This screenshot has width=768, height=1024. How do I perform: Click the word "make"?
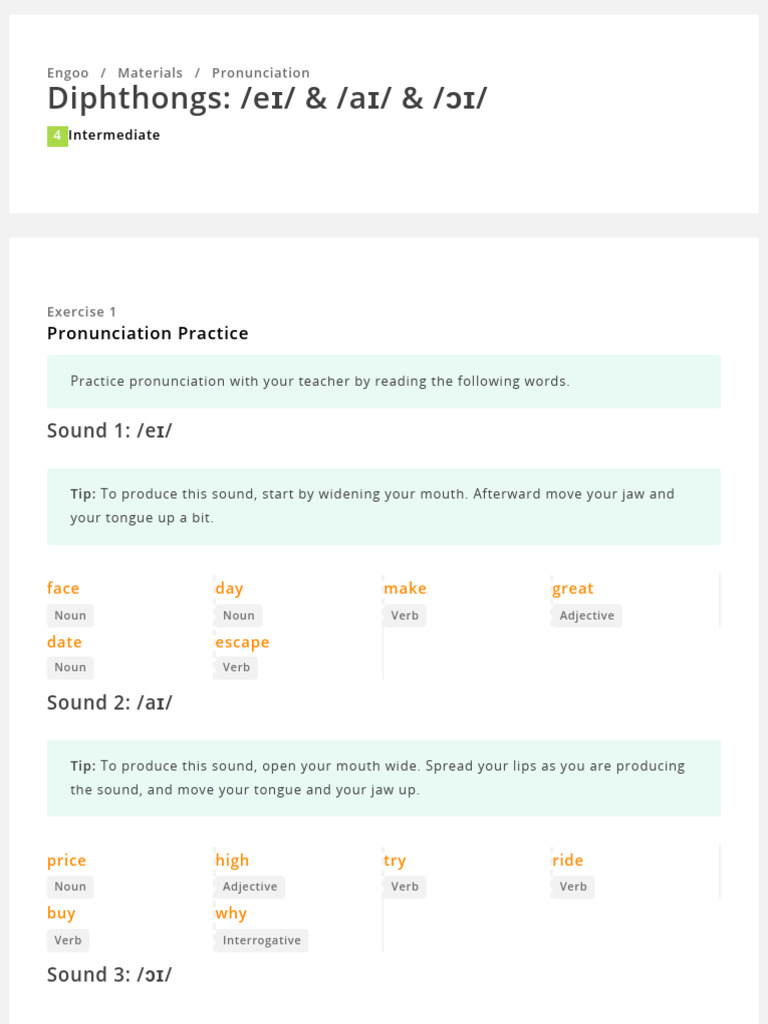coord(405,588)
